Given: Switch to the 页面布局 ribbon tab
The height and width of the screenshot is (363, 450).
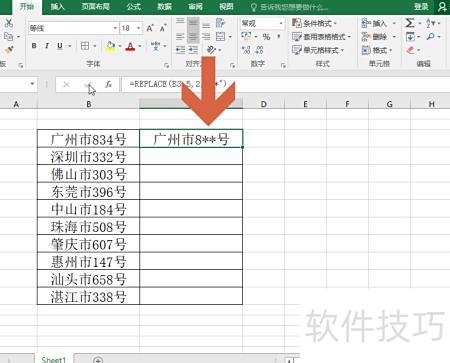Looking at the screenshot, I should click(x=95, y=7).
